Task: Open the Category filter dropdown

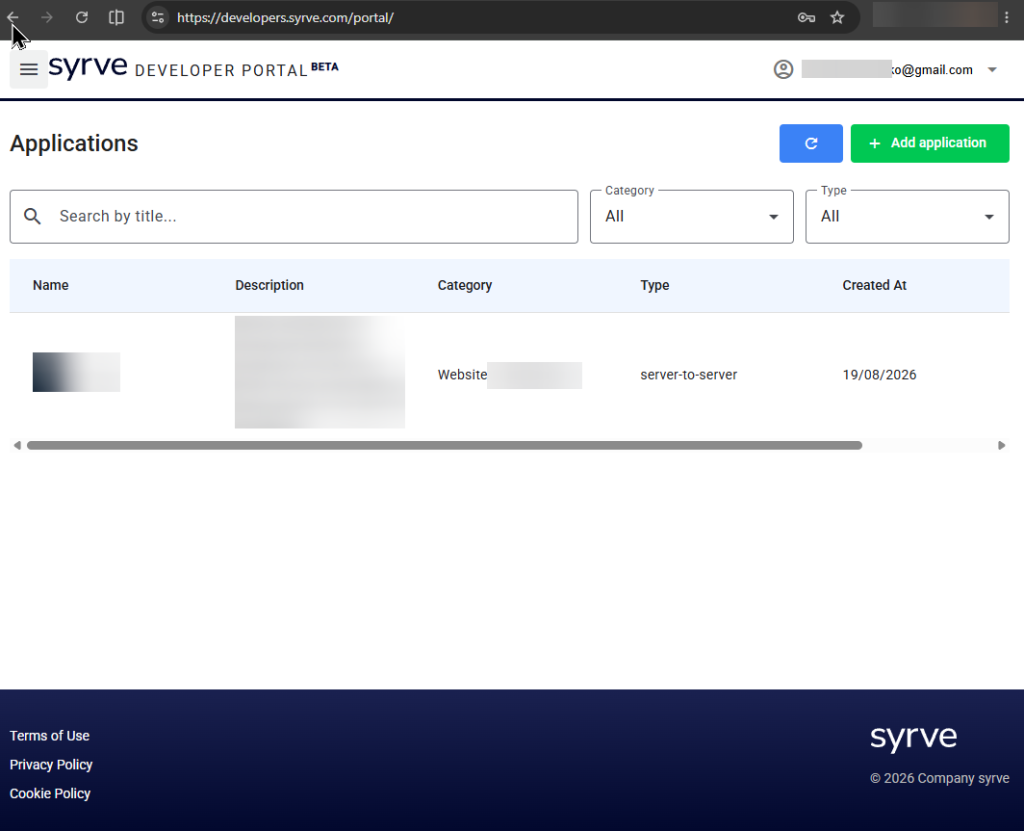Action: click(x=692, y=217)
